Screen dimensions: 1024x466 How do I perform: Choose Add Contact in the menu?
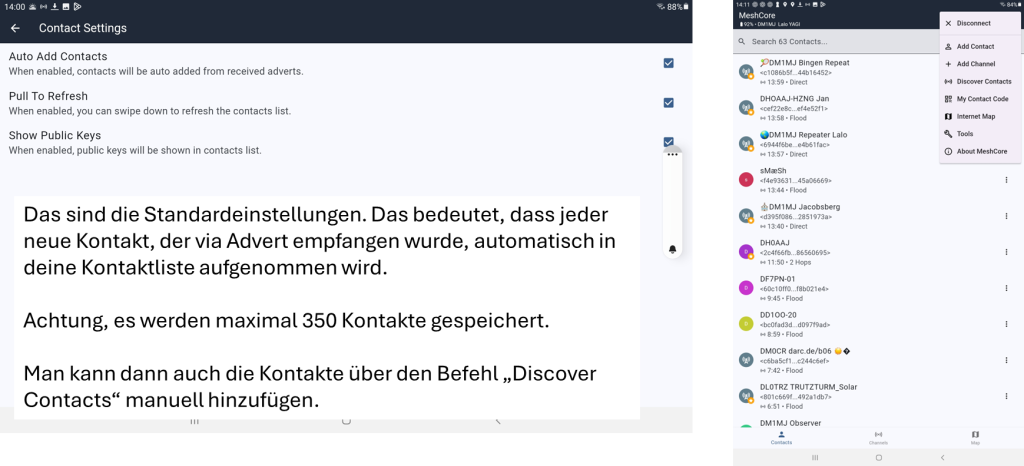[974, 47]
